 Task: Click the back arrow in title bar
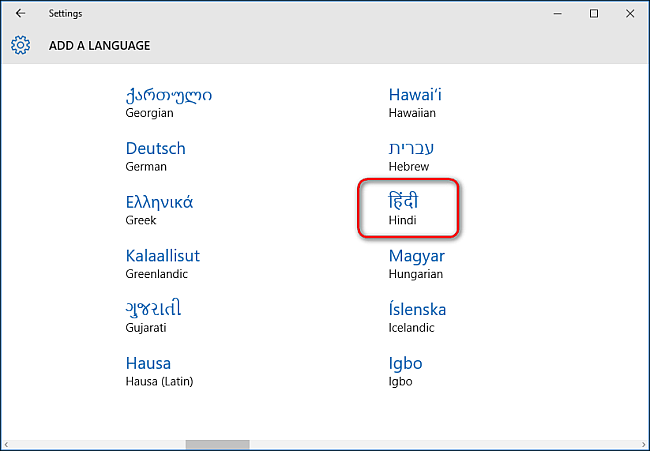(x=21, y=14)
